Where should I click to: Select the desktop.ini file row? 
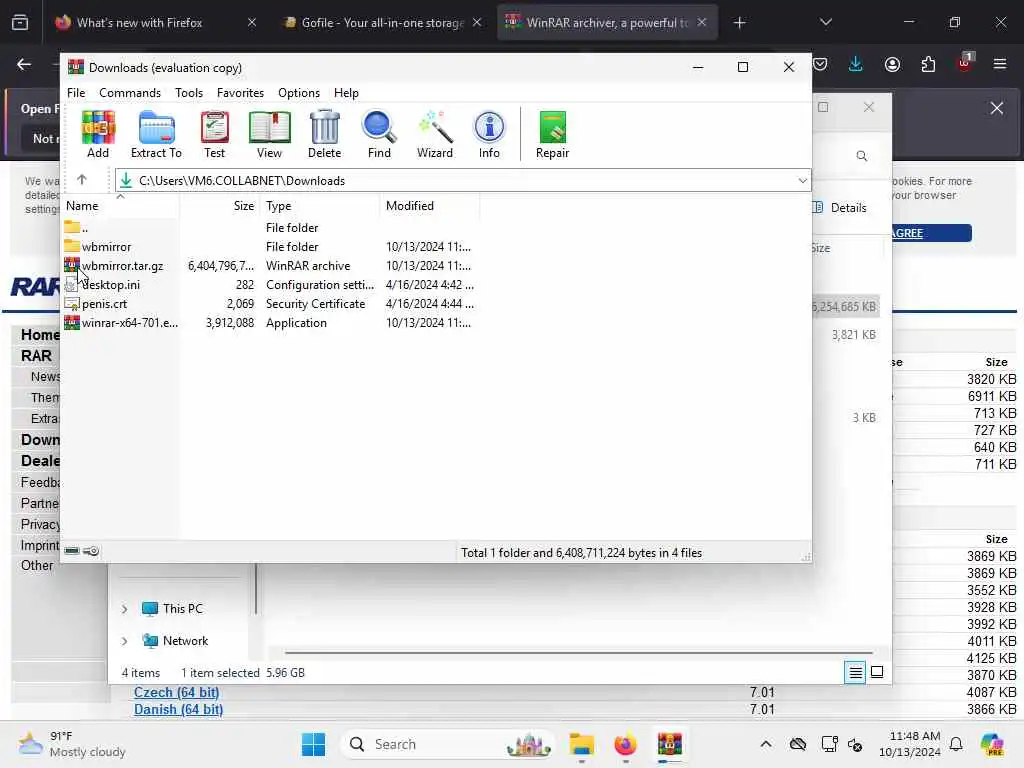(x=271, y=285)
